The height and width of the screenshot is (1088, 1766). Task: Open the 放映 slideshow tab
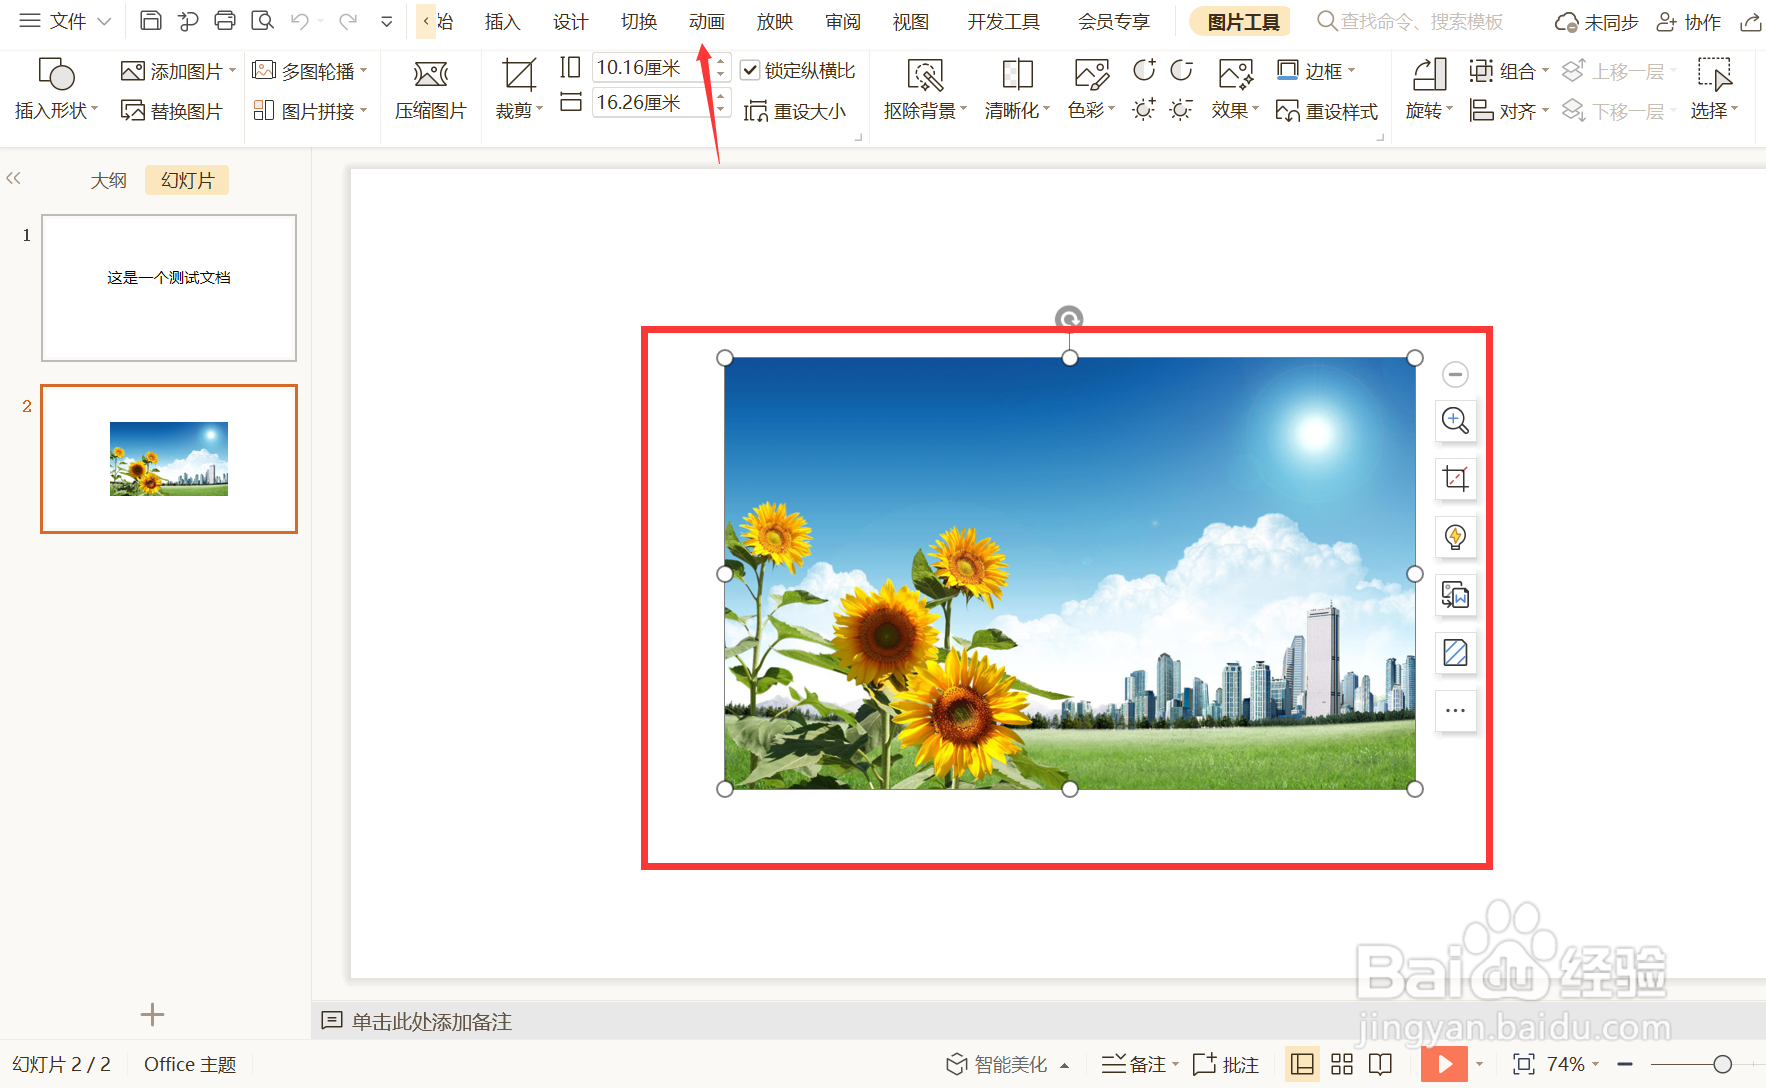pos(774,21)
